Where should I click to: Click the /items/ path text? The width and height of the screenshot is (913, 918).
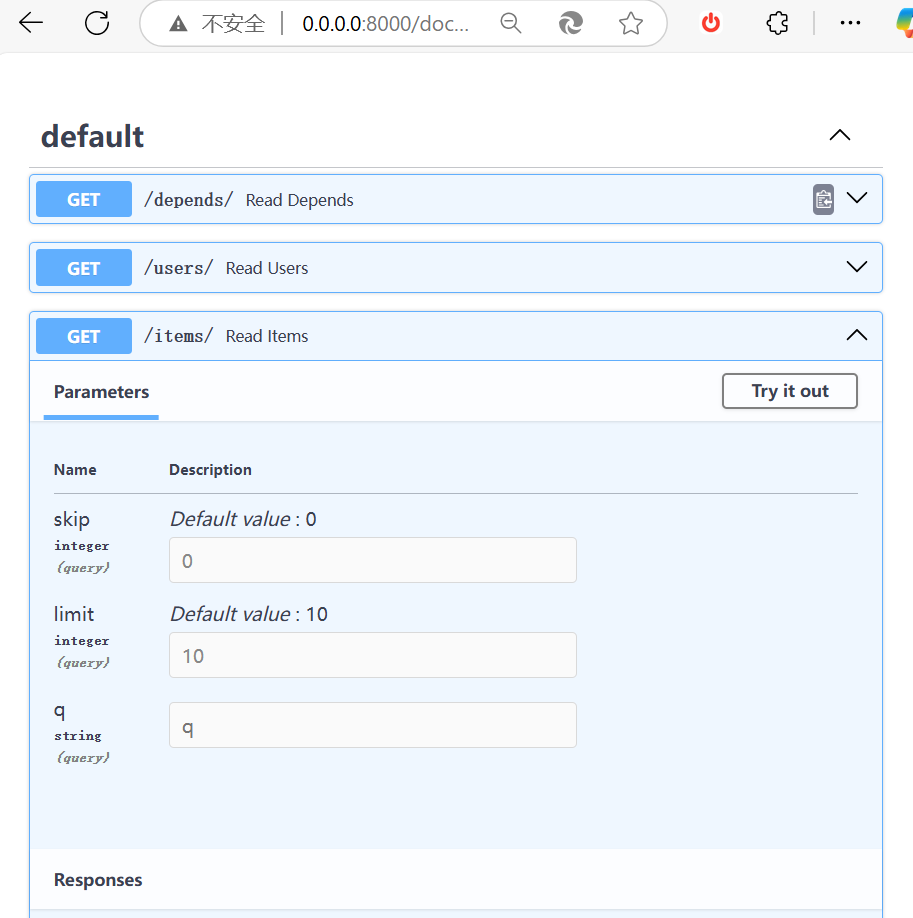(x=179, y=336)
